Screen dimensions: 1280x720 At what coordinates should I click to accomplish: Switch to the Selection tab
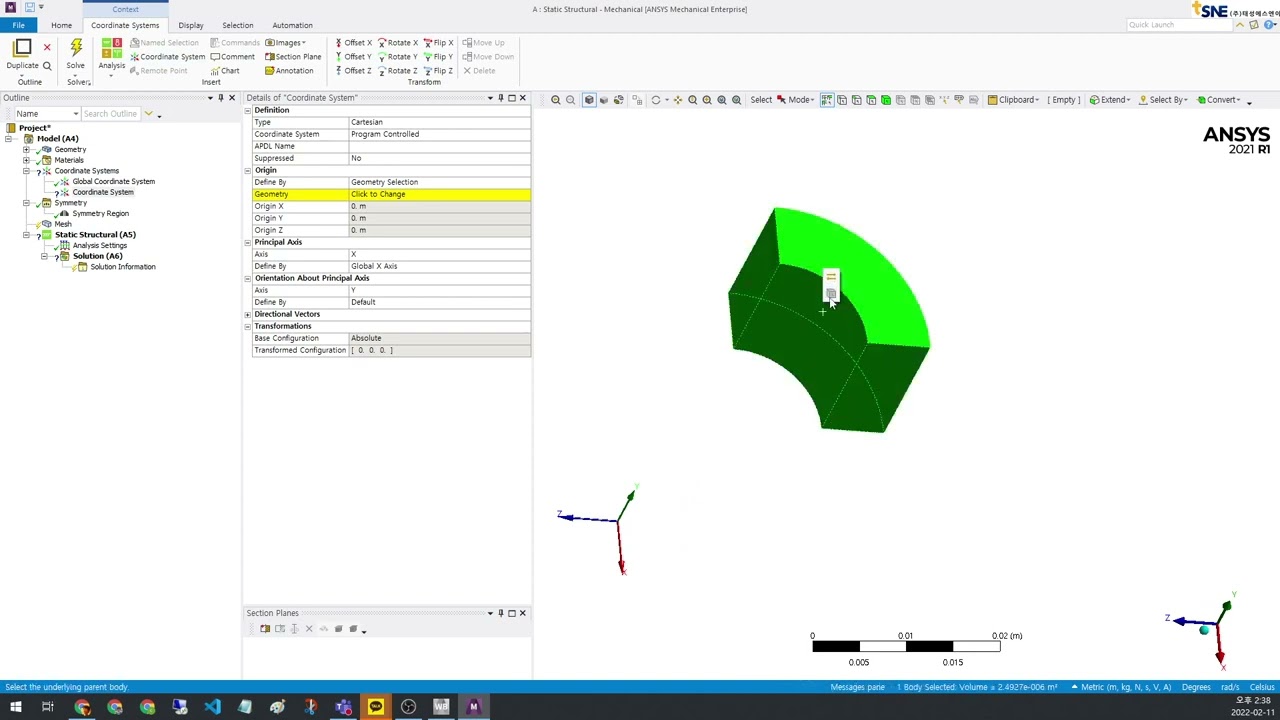click(238, 25)
